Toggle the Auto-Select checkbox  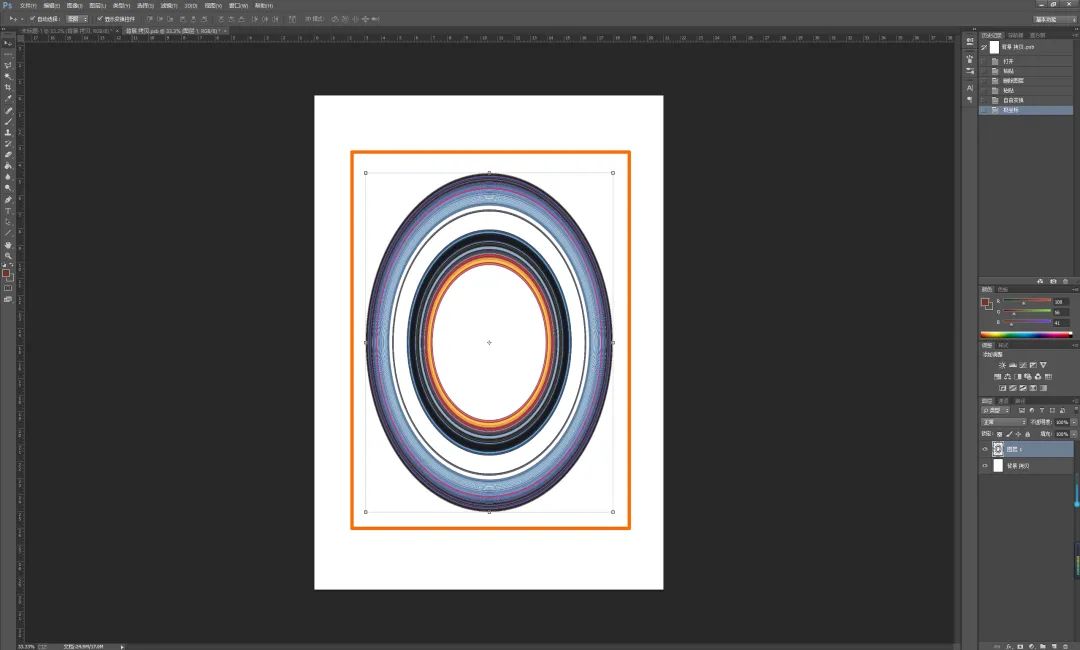point(32,19)
